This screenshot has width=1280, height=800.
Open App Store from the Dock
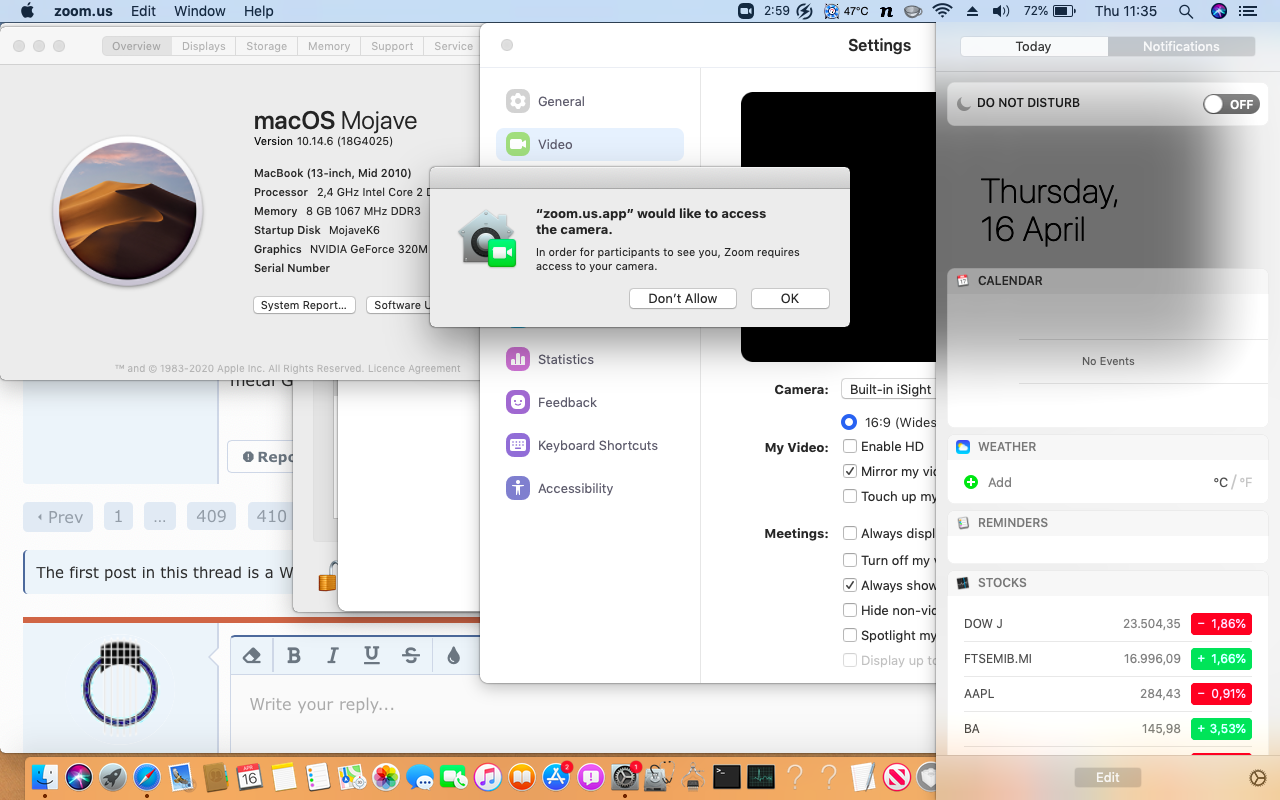(x=556, y=777)
